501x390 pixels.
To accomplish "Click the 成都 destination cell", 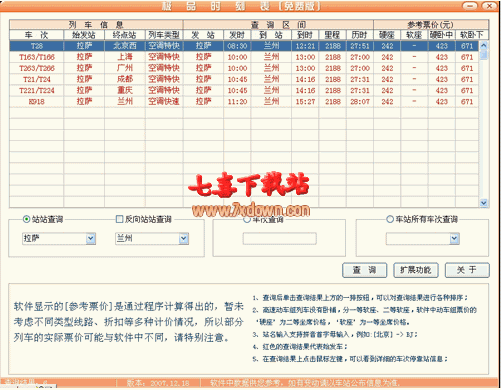I will point(125,79).
